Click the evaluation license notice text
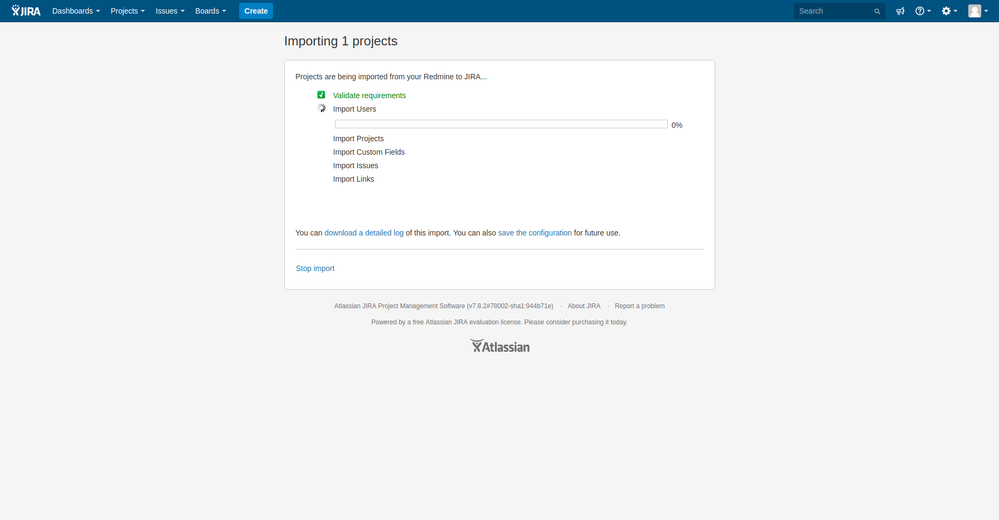Viewport: 999px width, 520px height. 500,322
